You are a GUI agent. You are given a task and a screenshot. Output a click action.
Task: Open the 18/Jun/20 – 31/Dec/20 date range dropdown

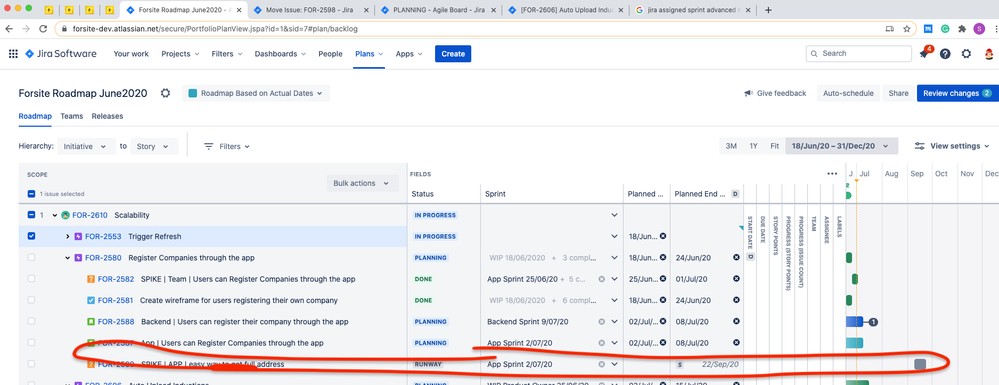(x=842, y=146)
